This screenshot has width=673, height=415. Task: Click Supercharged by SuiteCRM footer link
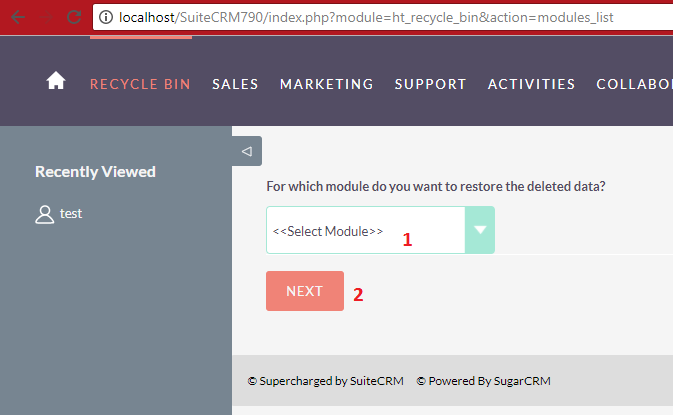[326, 381]
